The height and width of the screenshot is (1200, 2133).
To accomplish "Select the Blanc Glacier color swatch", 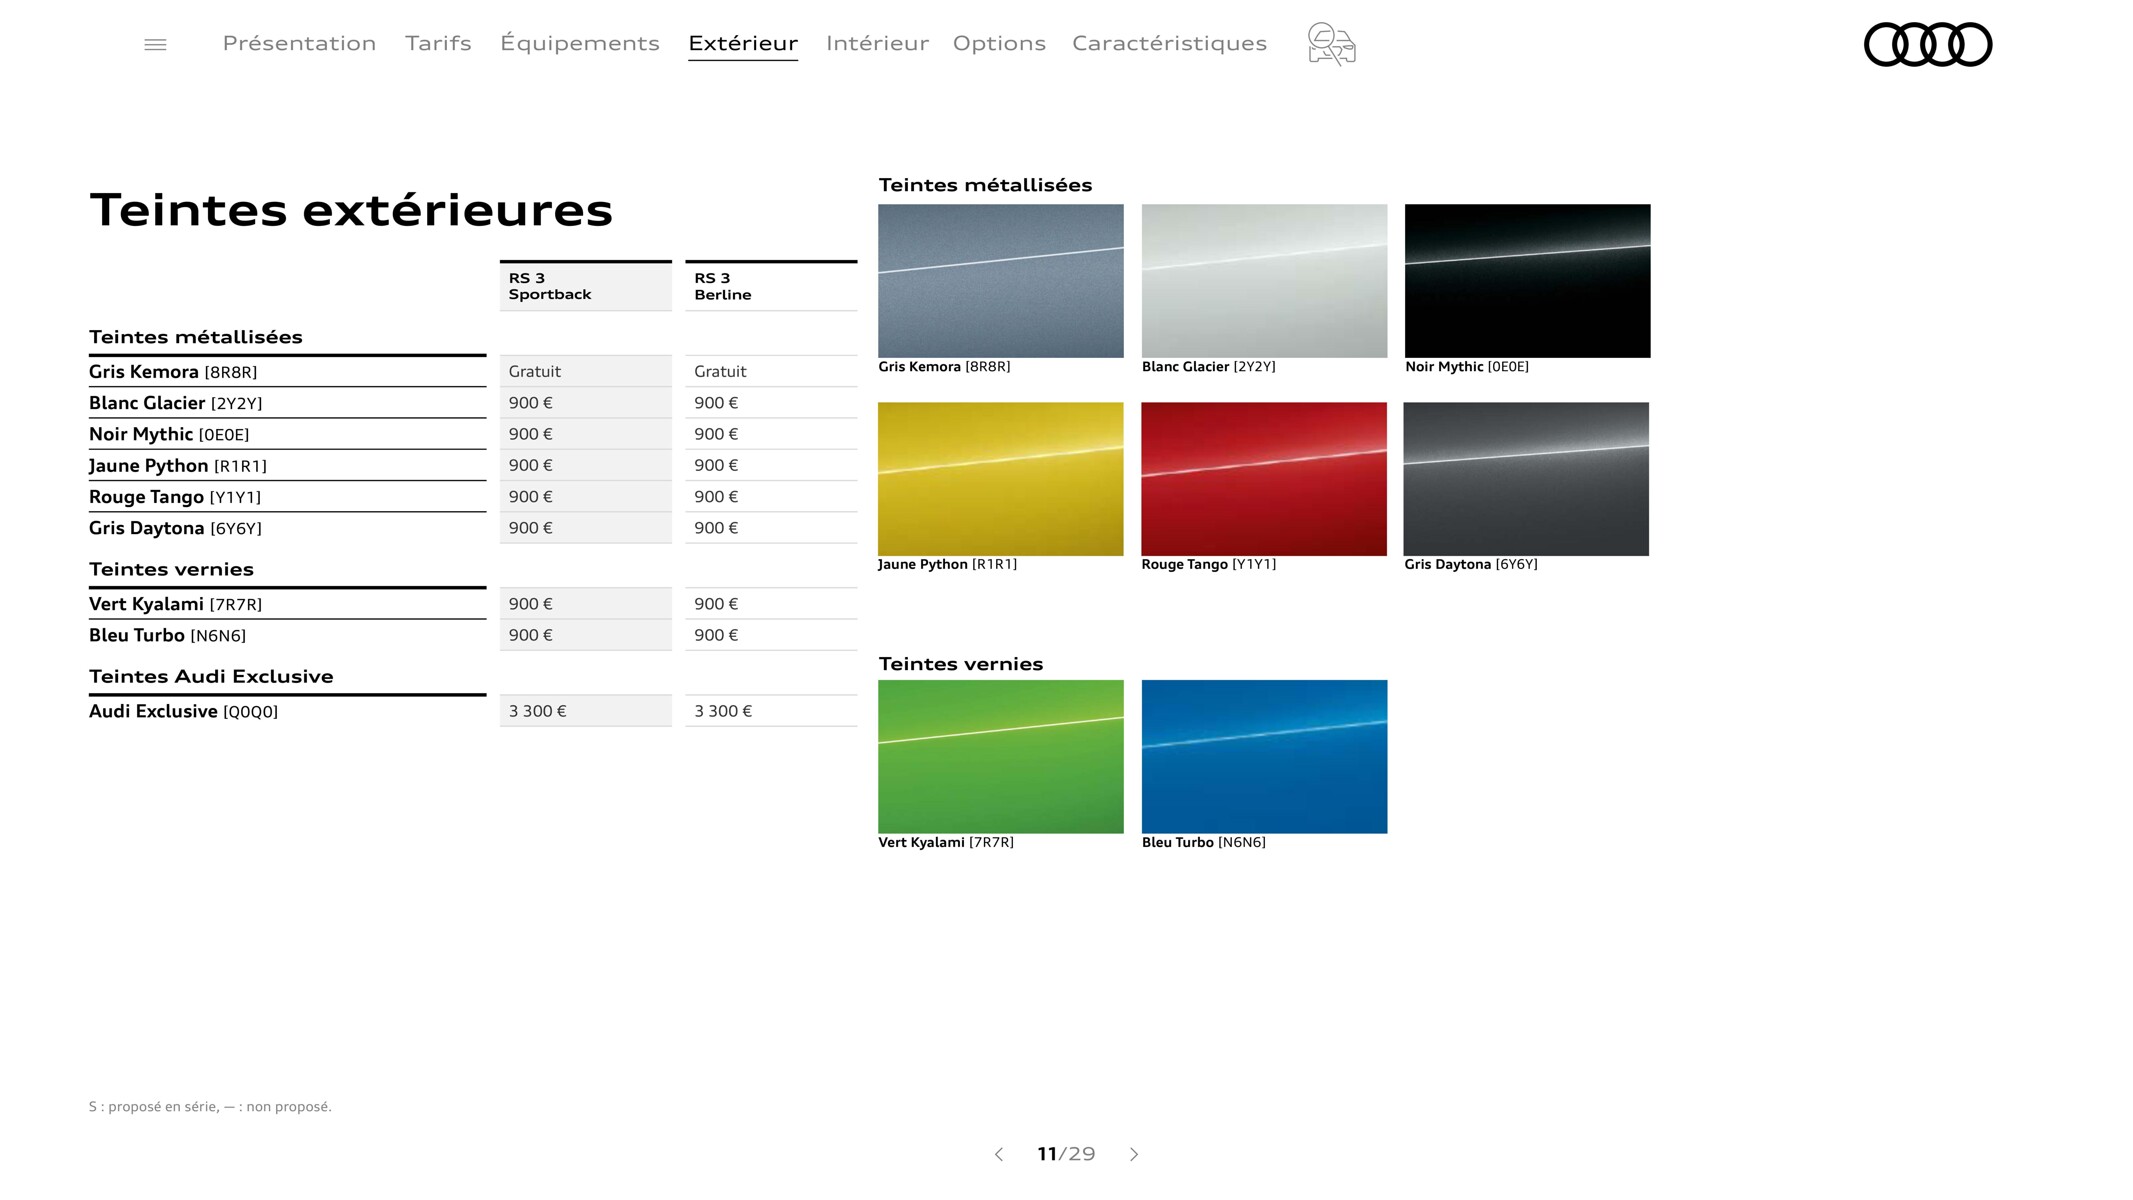I will pos(1264,281).
